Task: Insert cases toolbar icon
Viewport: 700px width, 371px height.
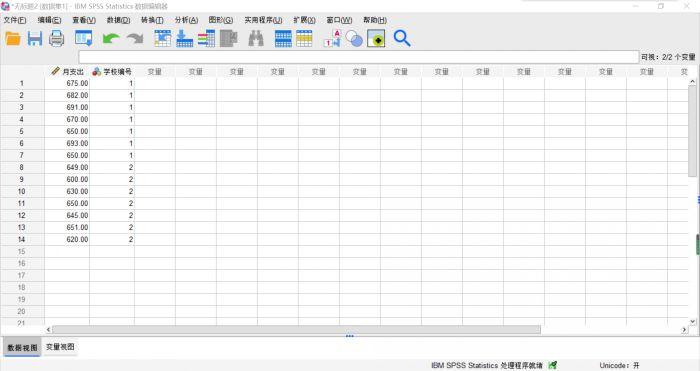Action: click(x=283, y=38)
